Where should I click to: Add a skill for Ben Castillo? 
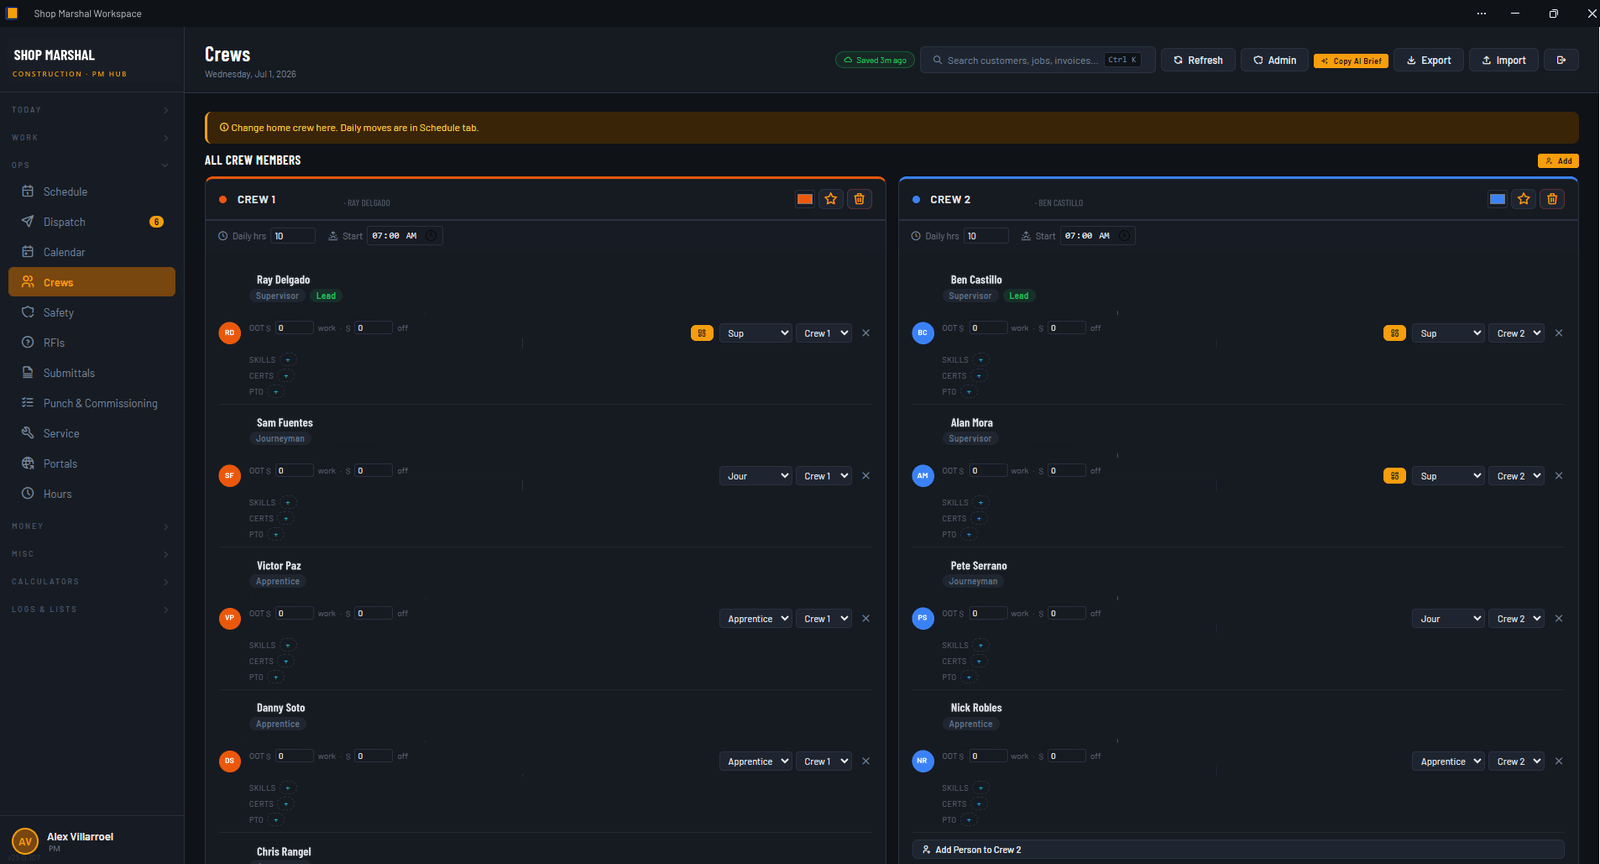click(x=981, y=360)
